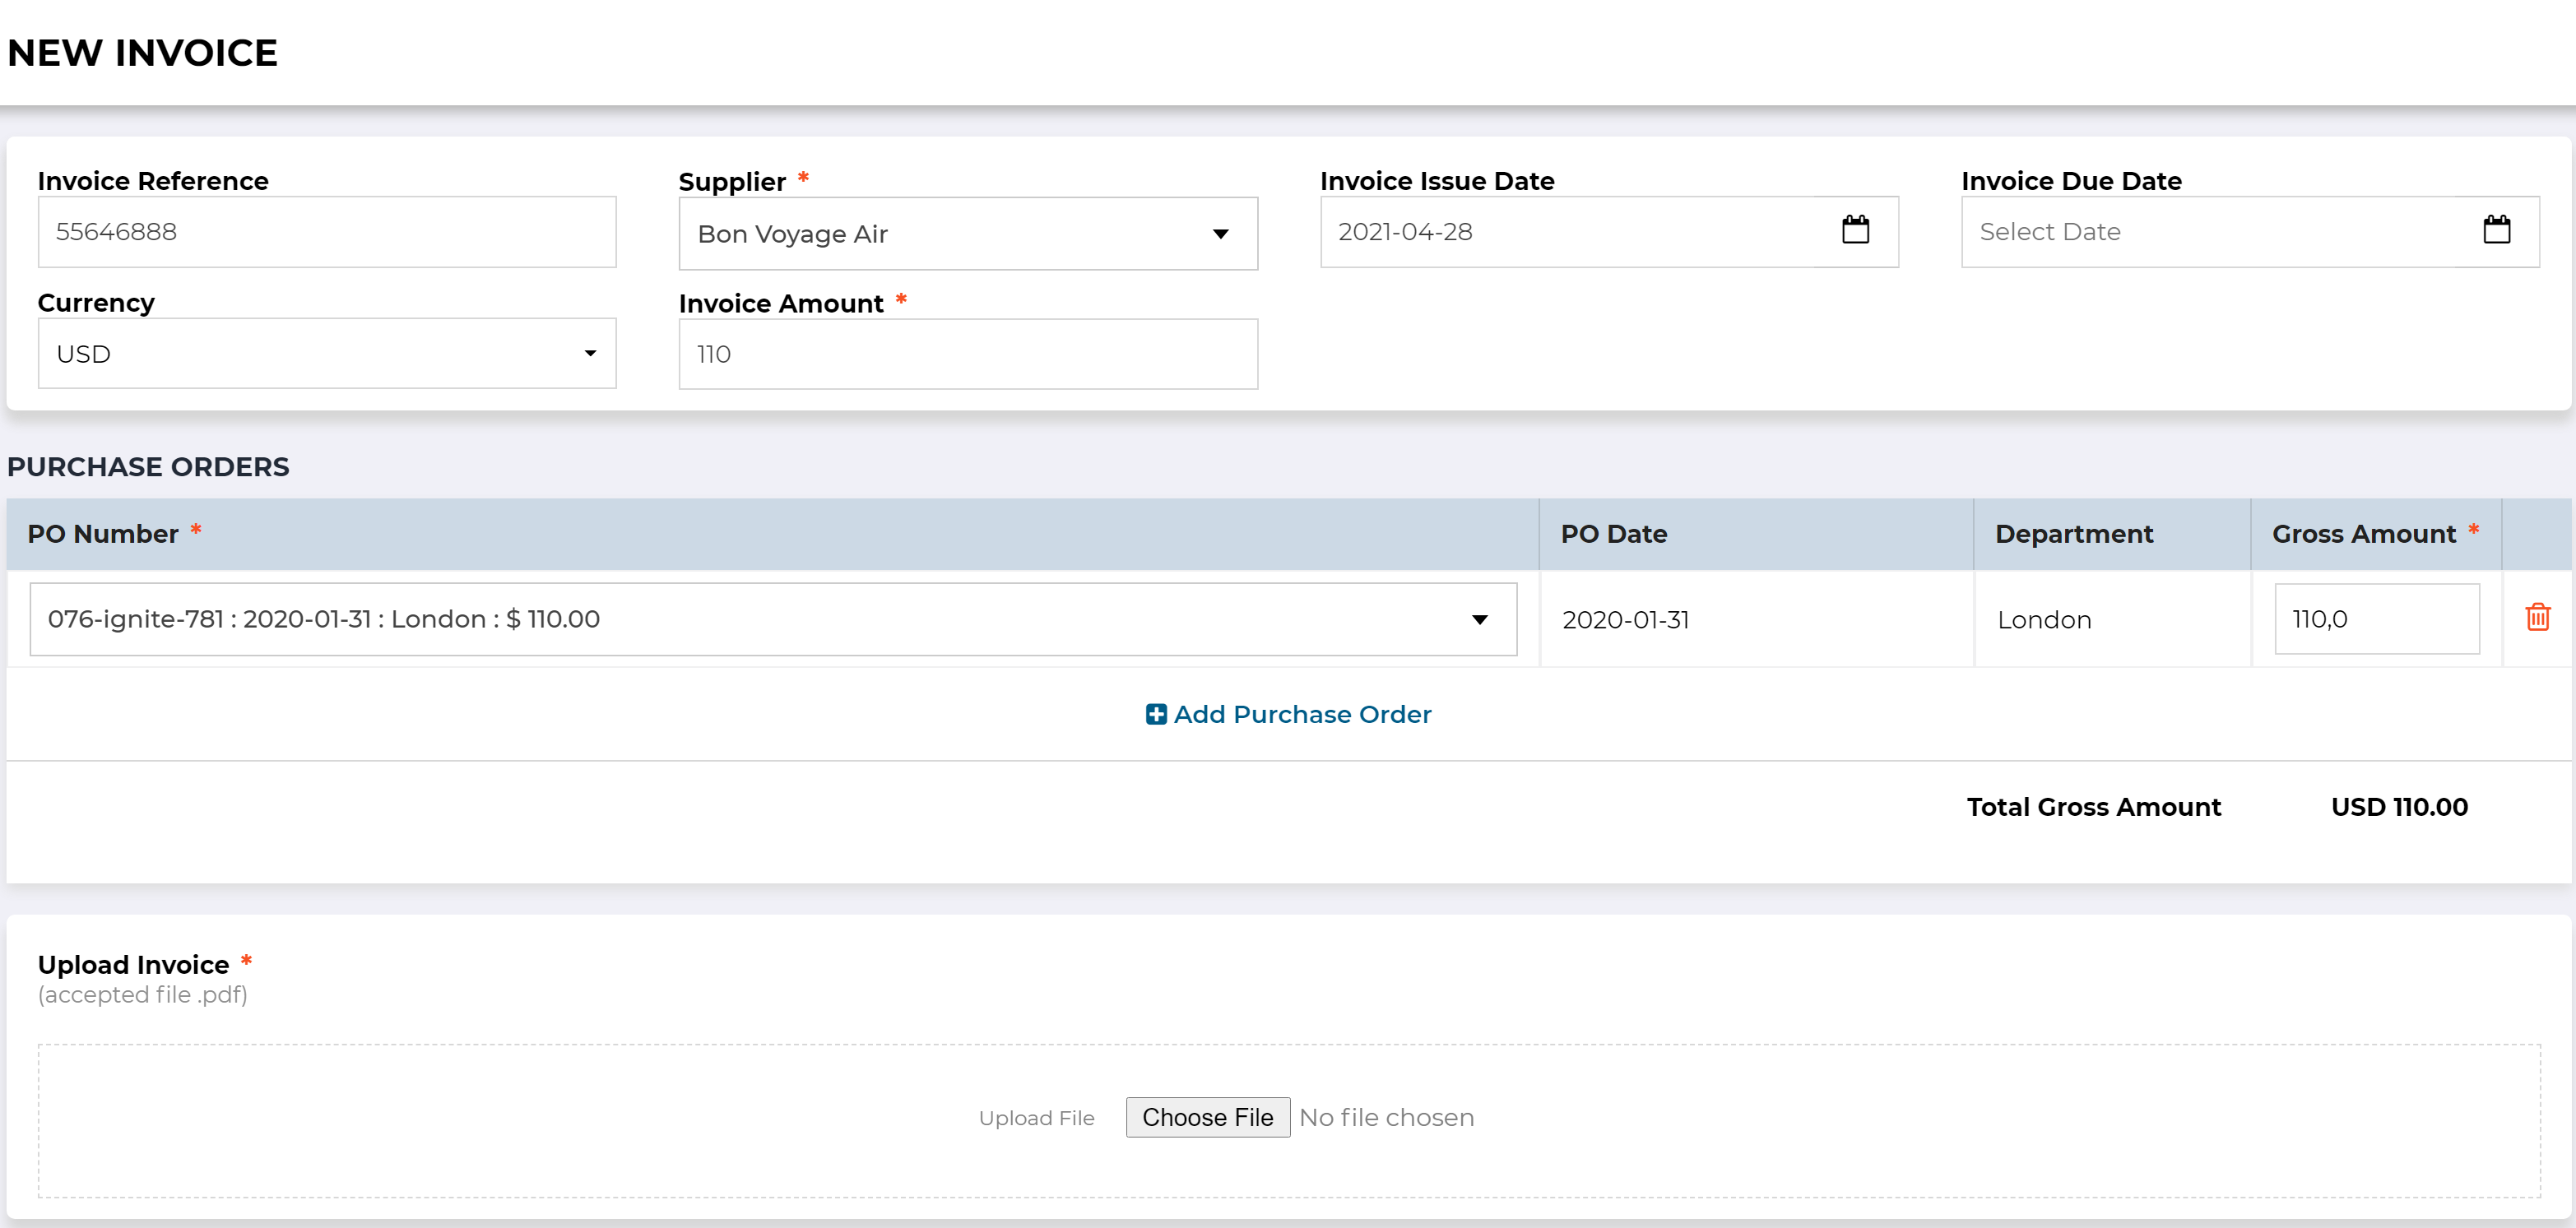Click the Choose File button
This screenshot has width=2576, height=1228.
(1208, 1117)
